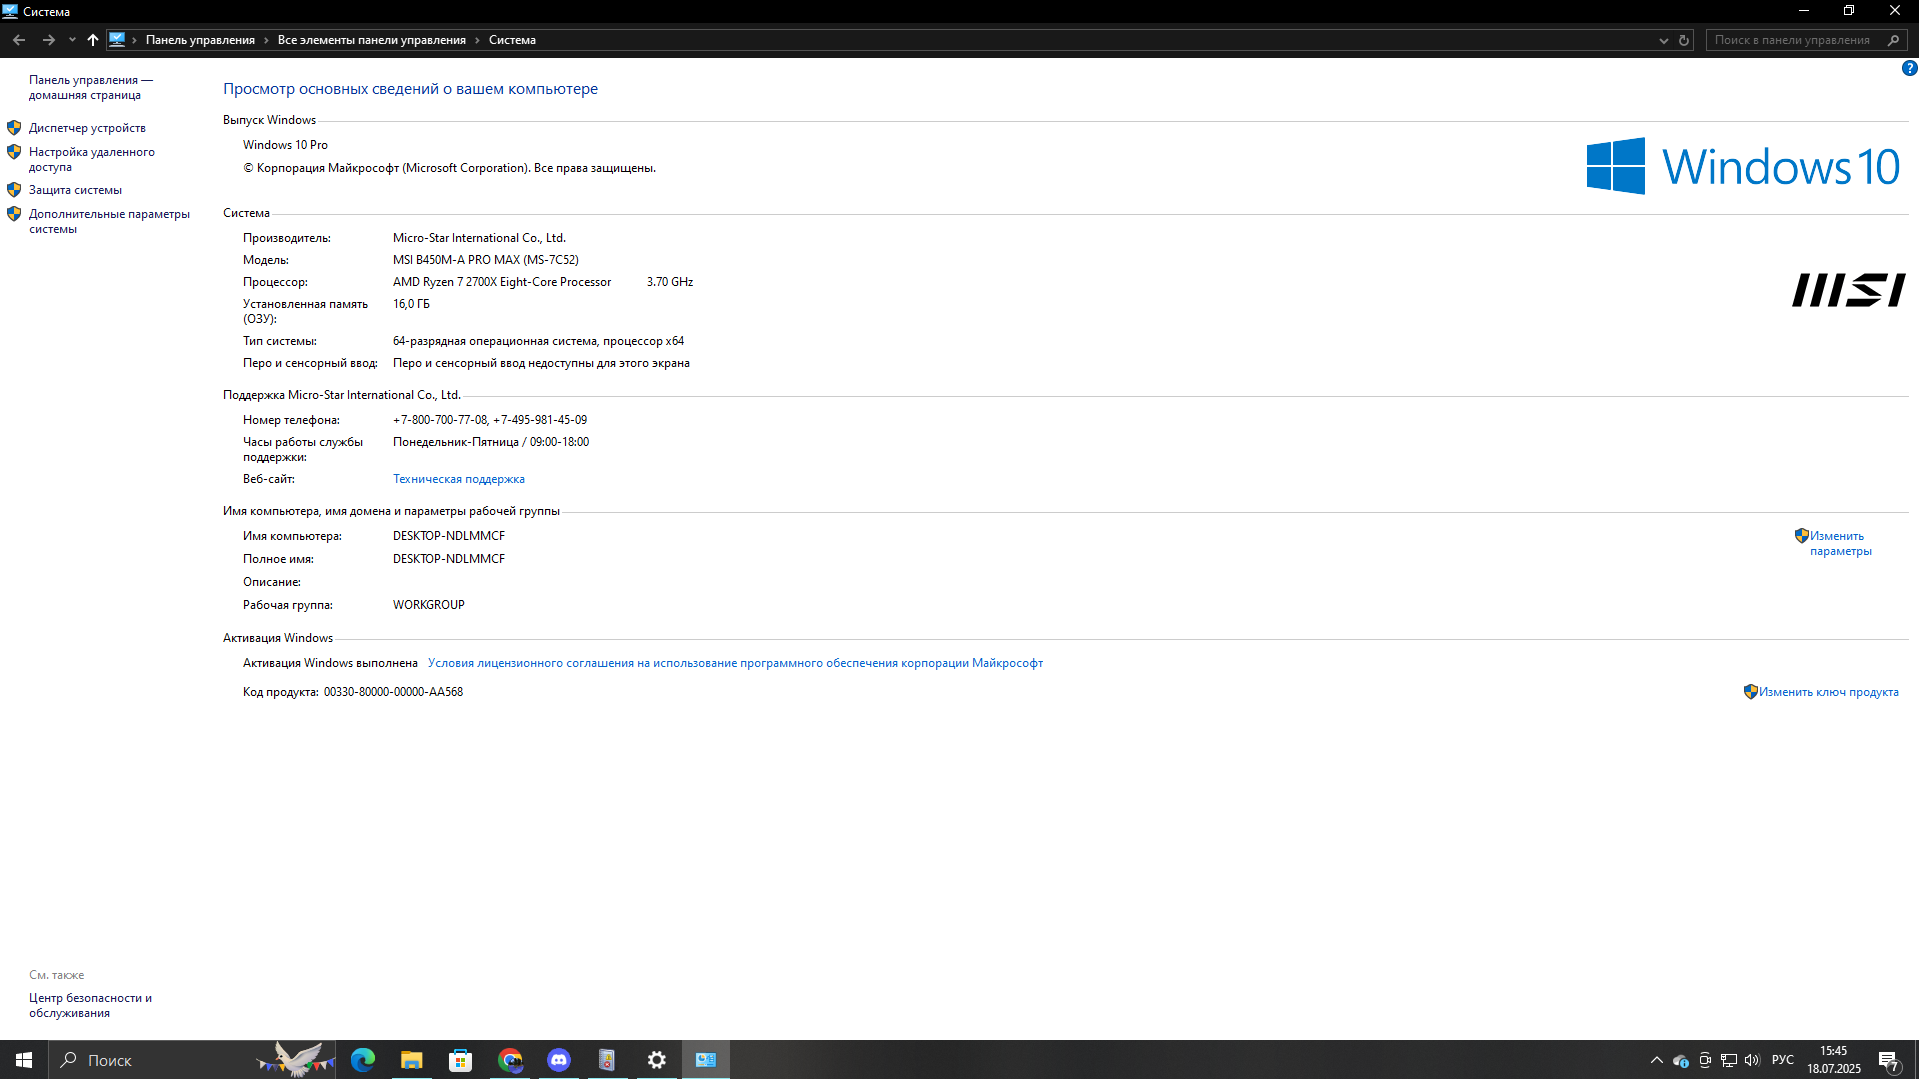Go forward with the forward arrow
The height and width of the screenshot is (1079, 1919).
tap(48, 40)
